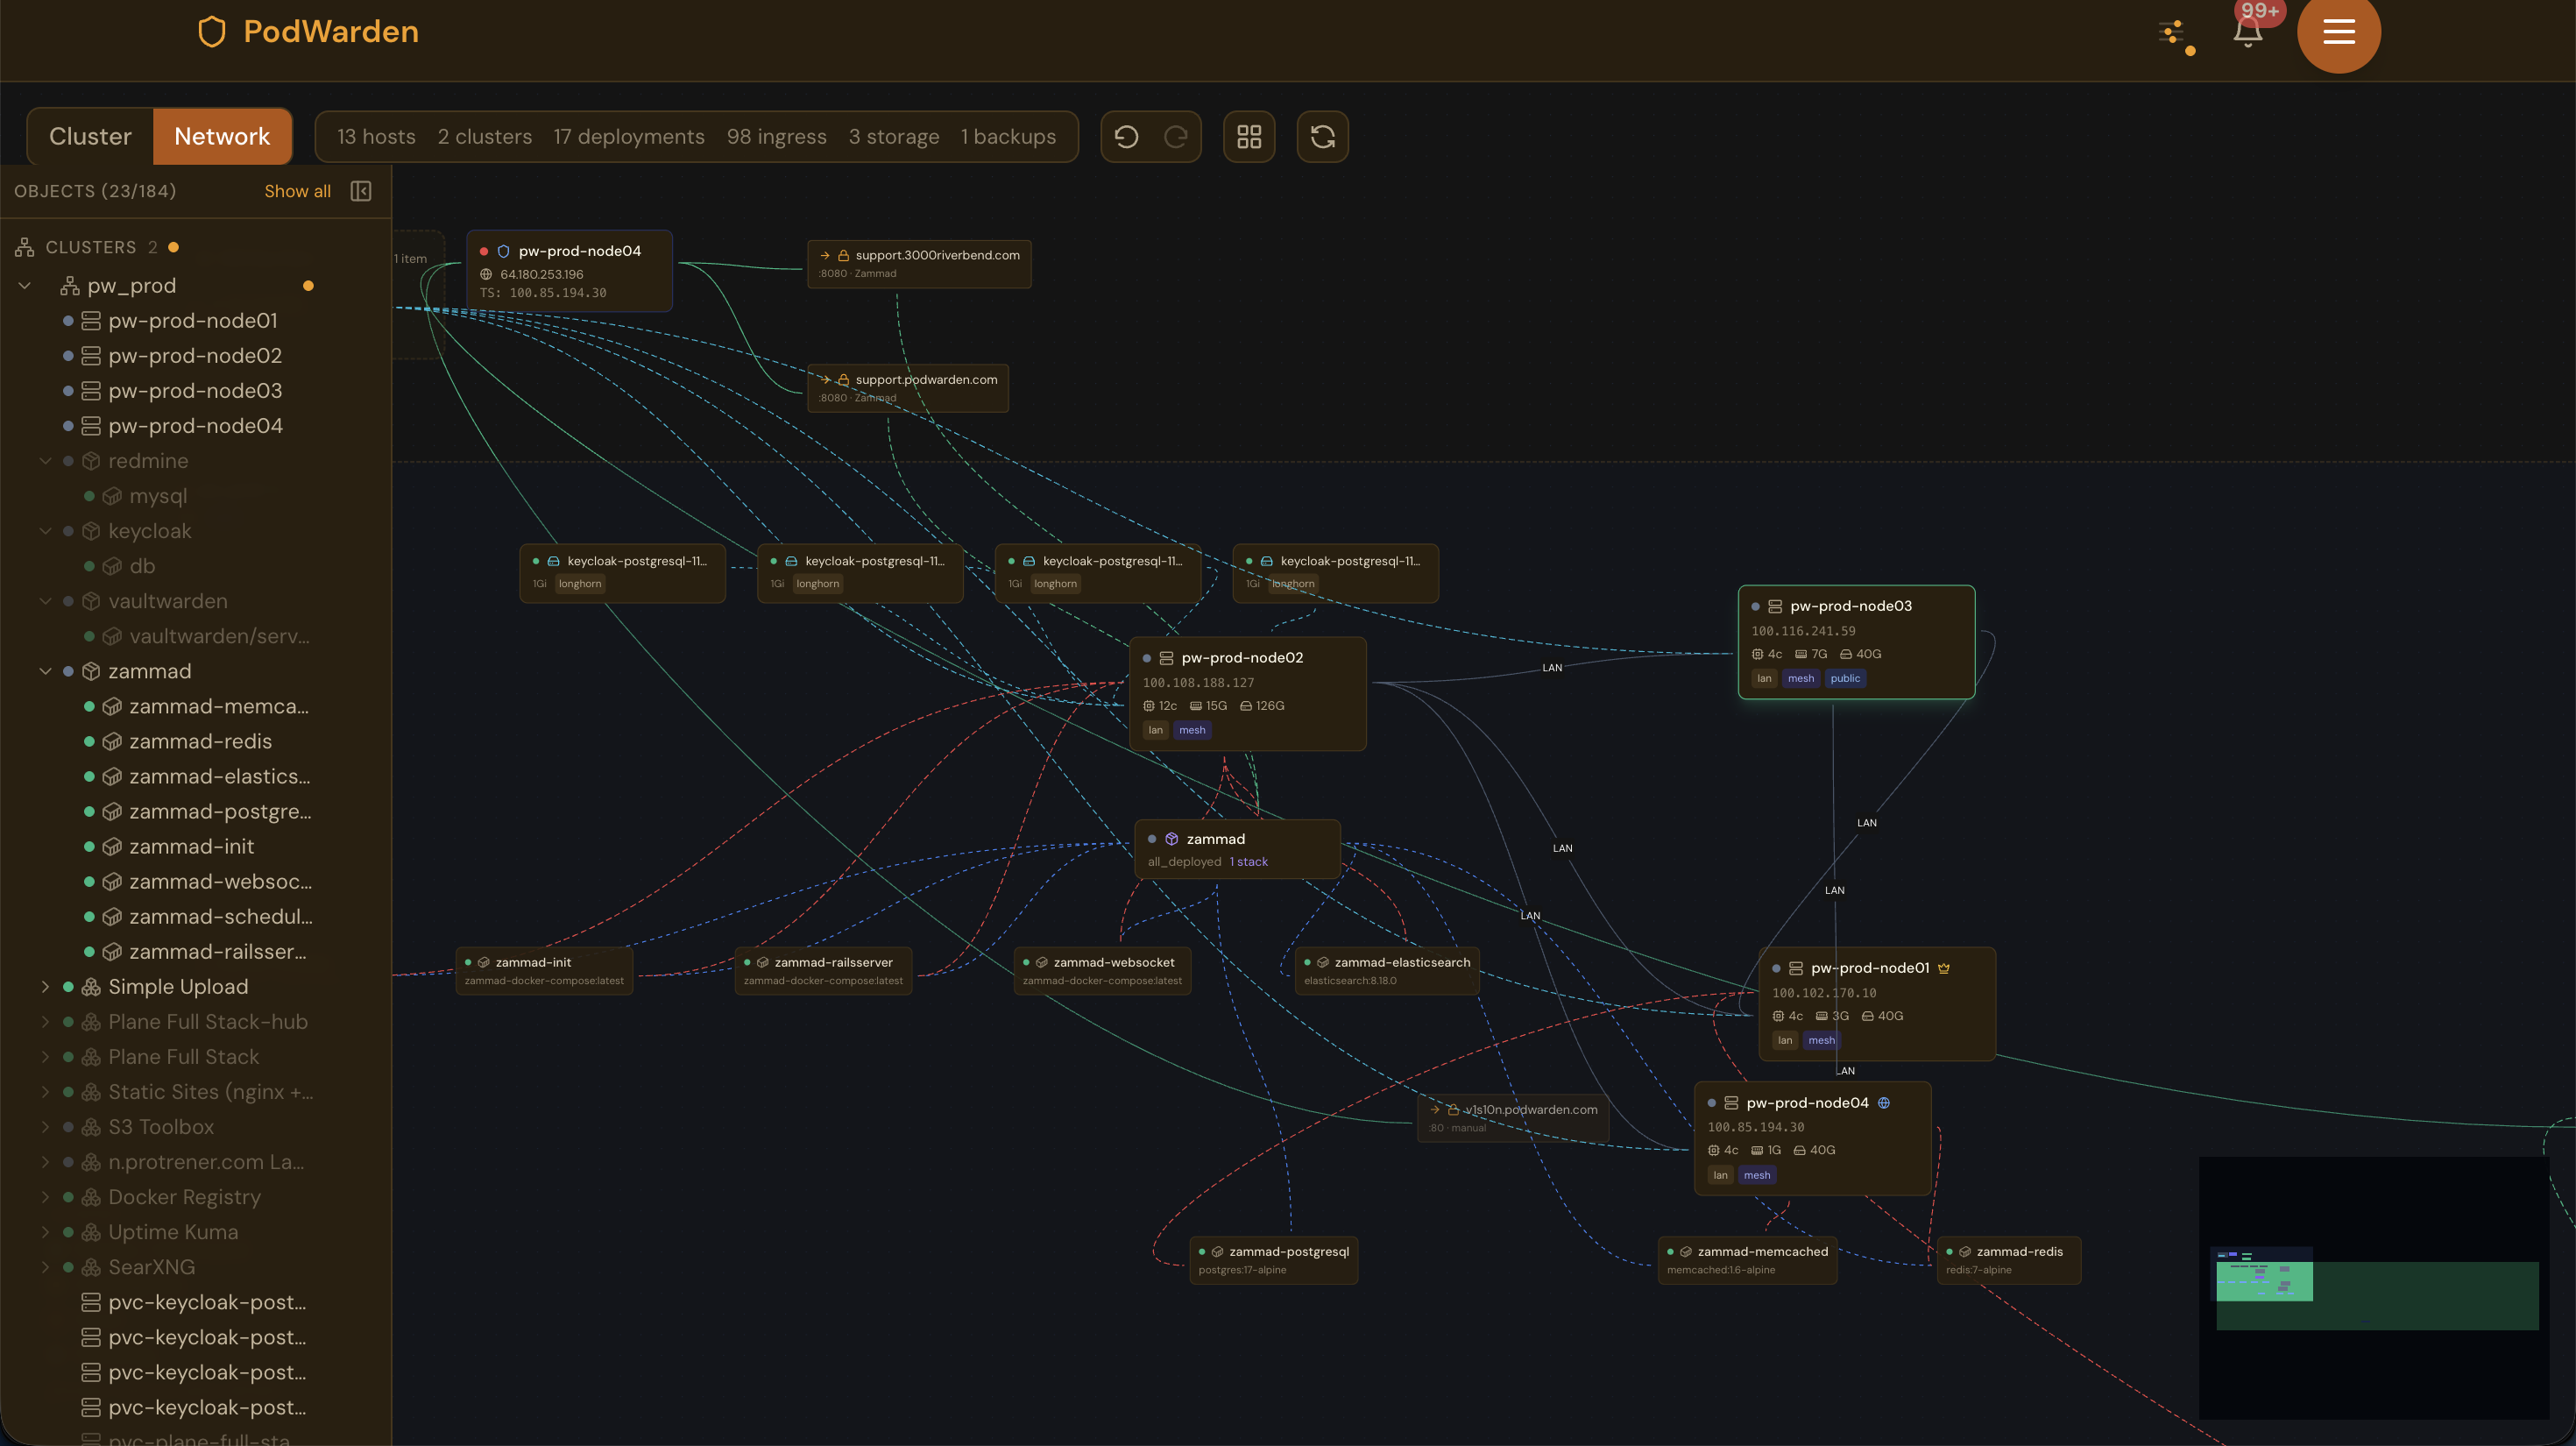The width and height of the screenshot is (2576, 1446).
Task: Click the PodWarden shield logo
Action: (x=212, y=32)
